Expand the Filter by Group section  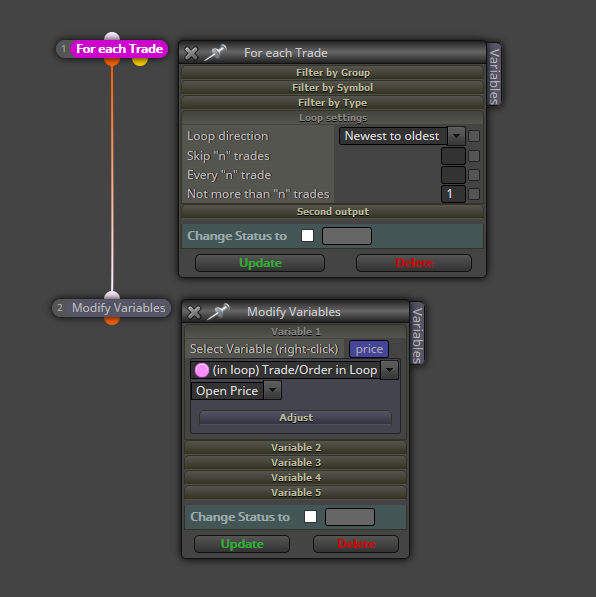click(x=332, y=72)
